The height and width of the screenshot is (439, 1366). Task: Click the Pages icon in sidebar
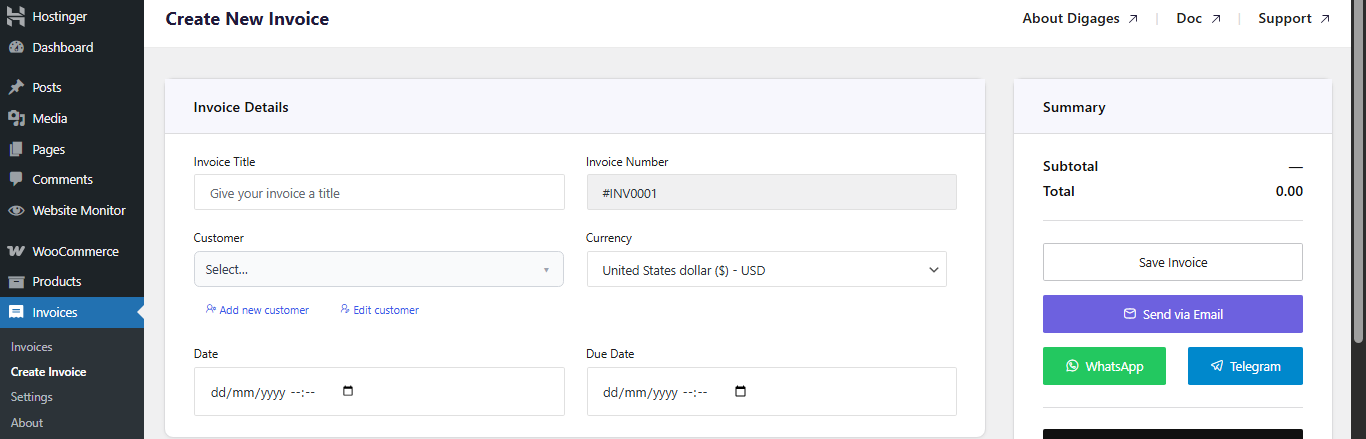pos(16,149)
